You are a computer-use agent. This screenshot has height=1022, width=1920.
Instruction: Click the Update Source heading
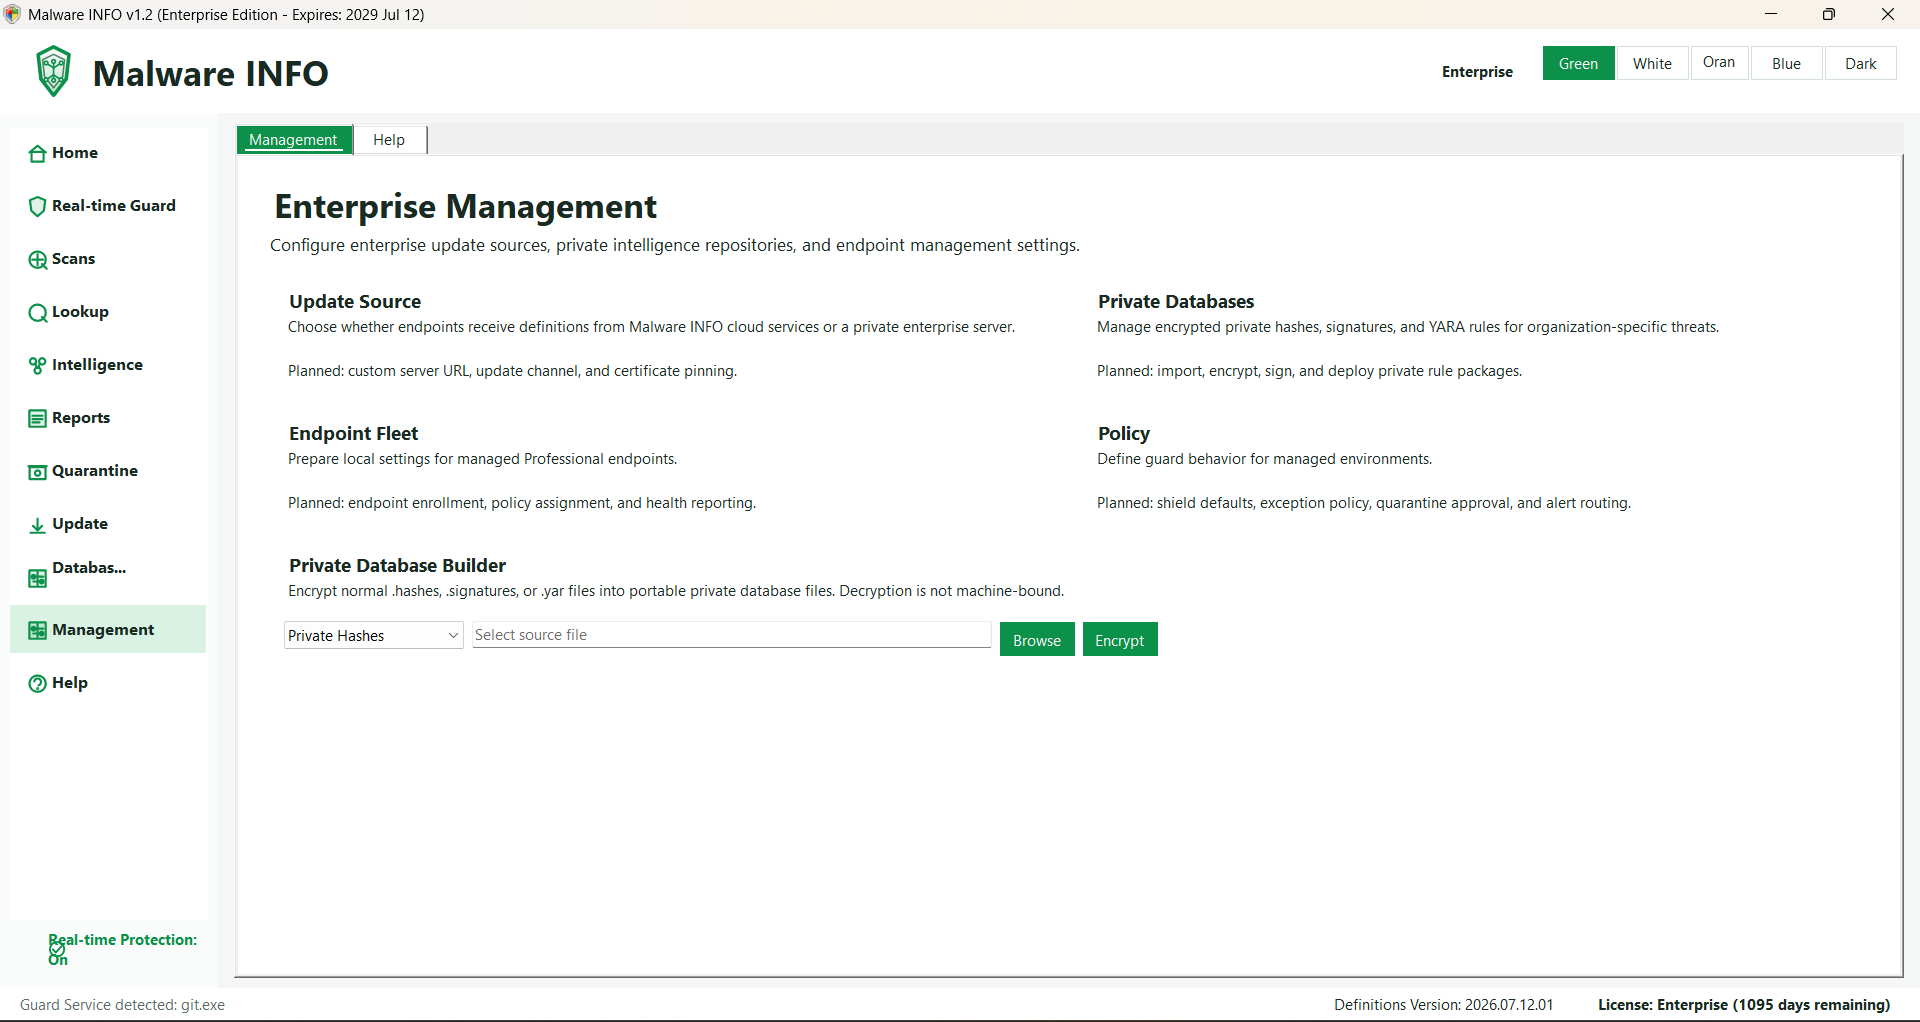tap(355, 302)
